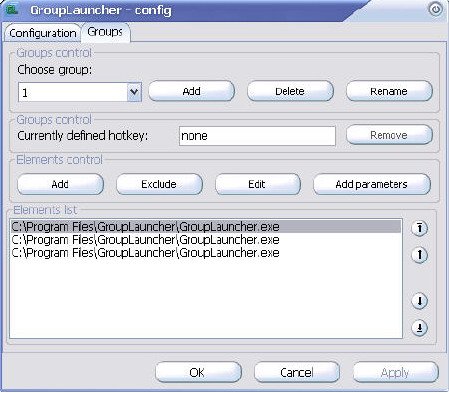Move selected element to bottom of list
Image resolution: width=449 pixels, height=393 pixels.
419,328
